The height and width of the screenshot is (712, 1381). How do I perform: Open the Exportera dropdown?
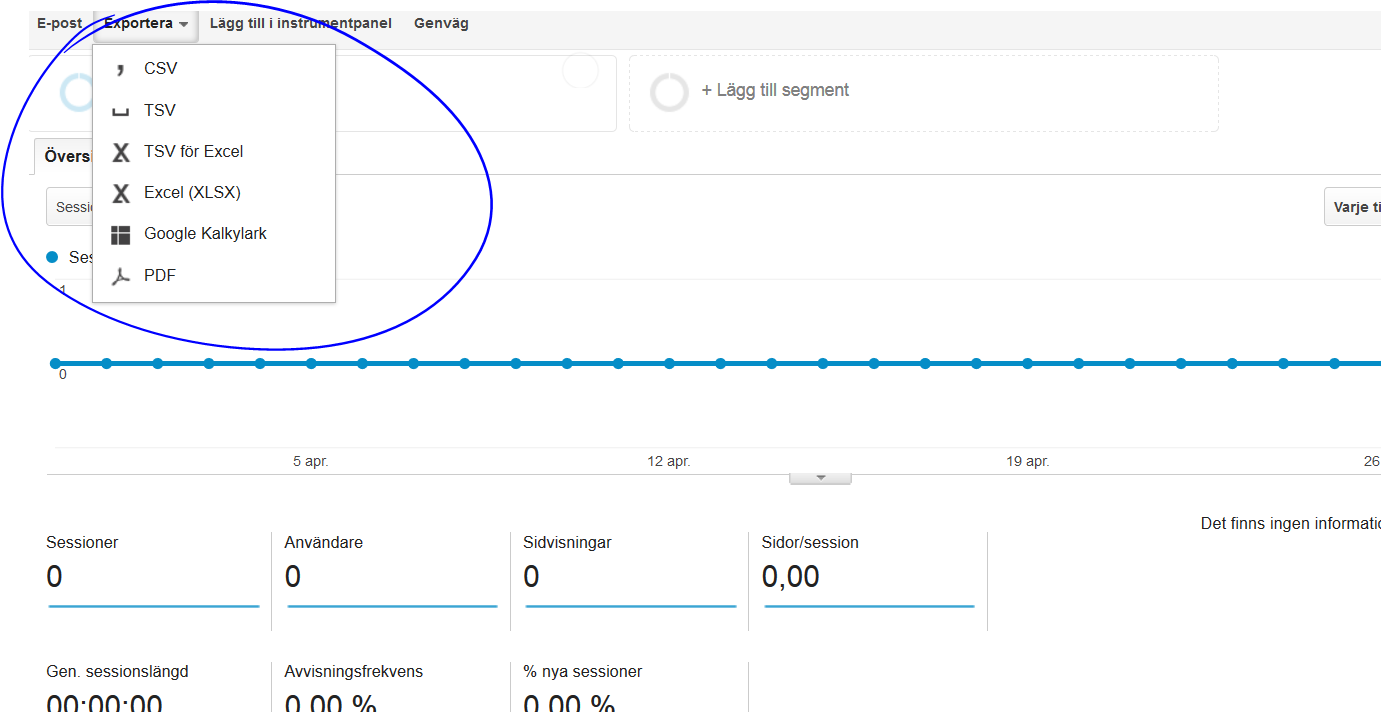(146, 23)
